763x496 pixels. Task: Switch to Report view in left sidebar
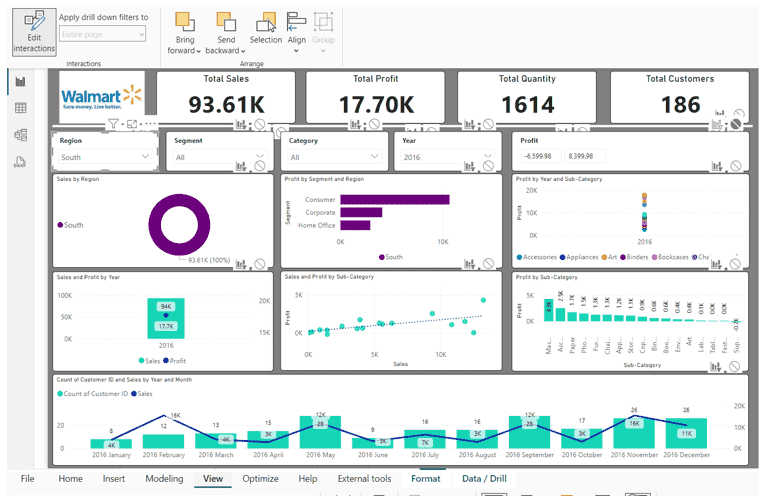[x=20, y=82]
